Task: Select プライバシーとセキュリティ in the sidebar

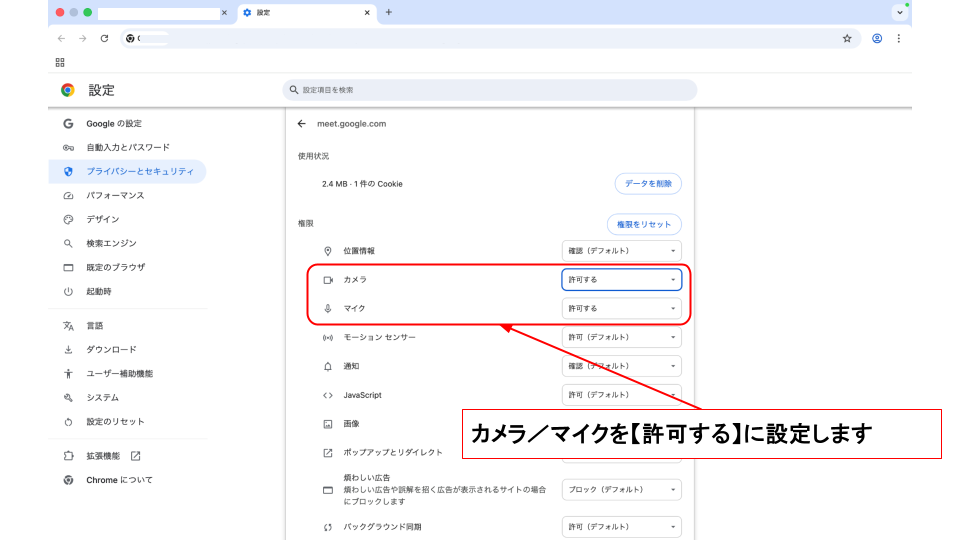Action: (139, 171)
